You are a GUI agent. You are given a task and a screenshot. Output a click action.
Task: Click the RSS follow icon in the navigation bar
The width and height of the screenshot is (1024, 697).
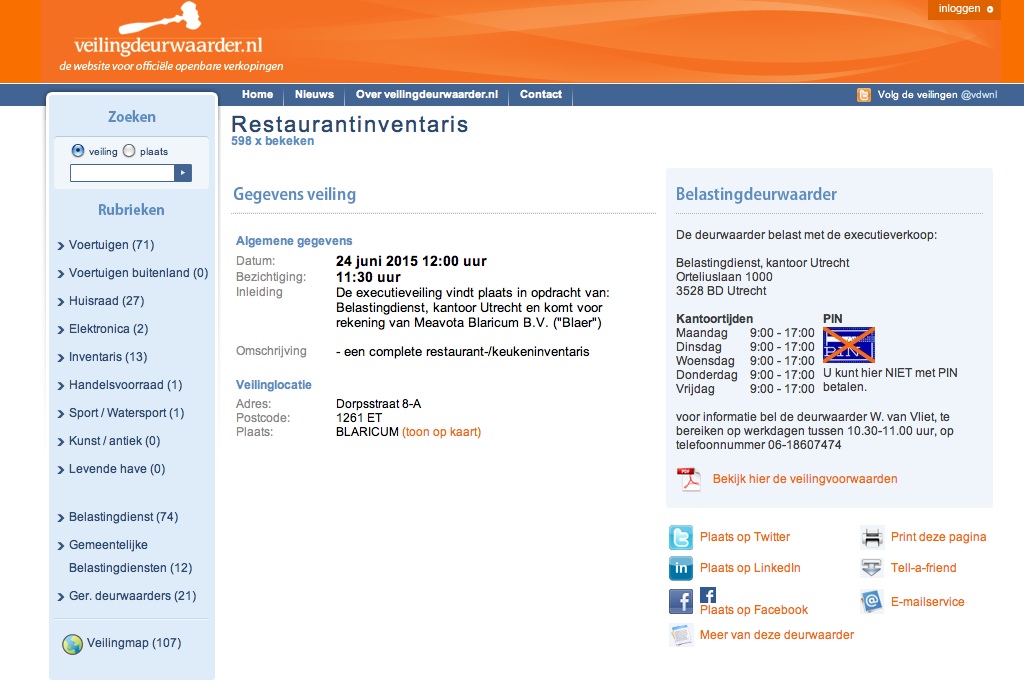tap(864, 95)
